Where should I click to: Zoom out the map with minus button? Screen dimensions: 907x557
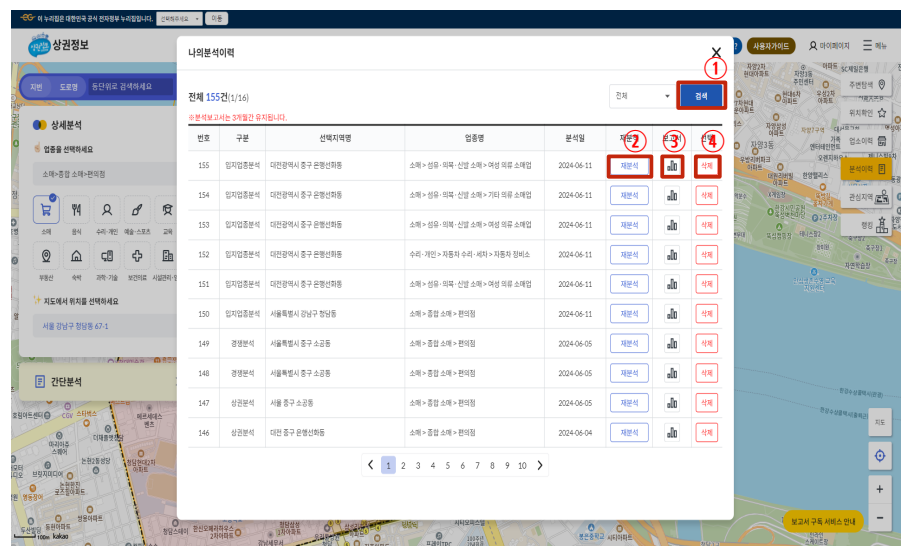click(880, 518)
